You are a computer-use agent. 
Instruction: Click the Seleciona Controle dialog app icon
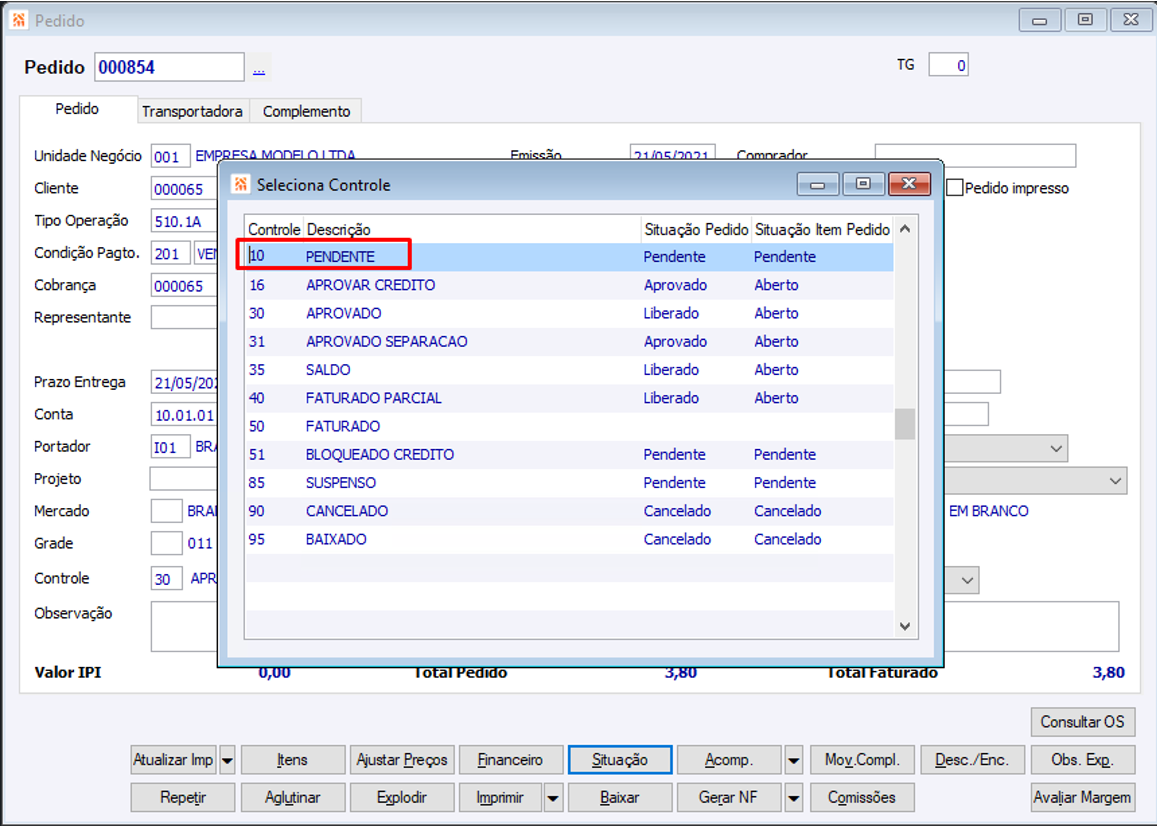click(241, 185)
